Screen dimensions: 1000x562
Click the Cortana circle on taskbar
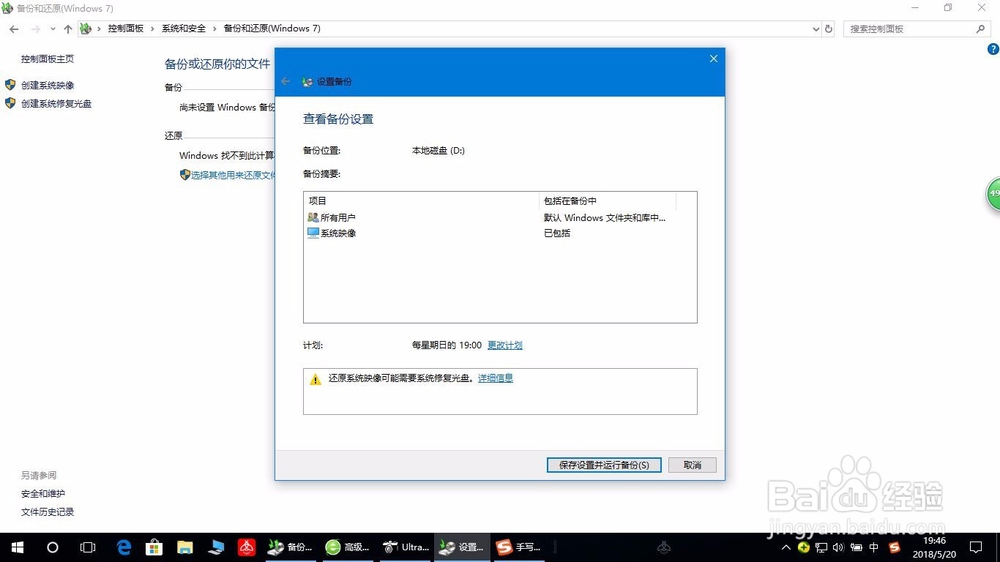52,547
